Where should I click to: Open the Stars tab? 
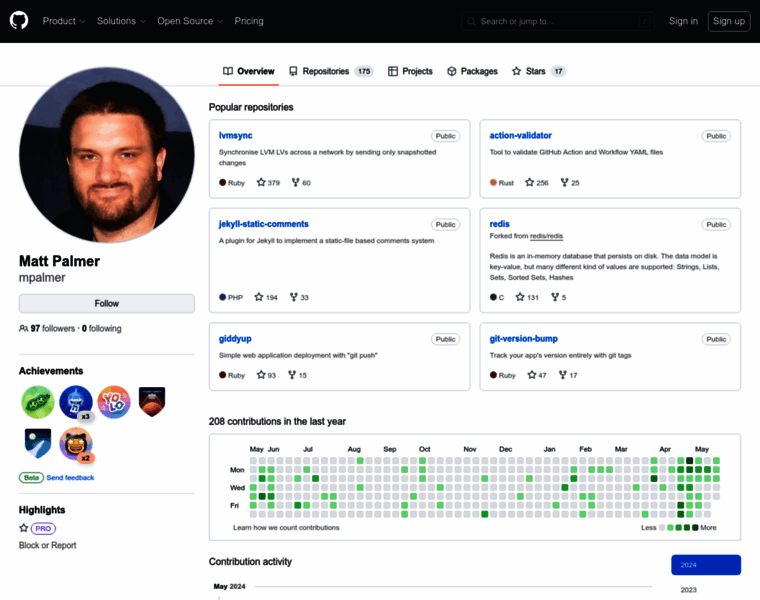(538, 71)
